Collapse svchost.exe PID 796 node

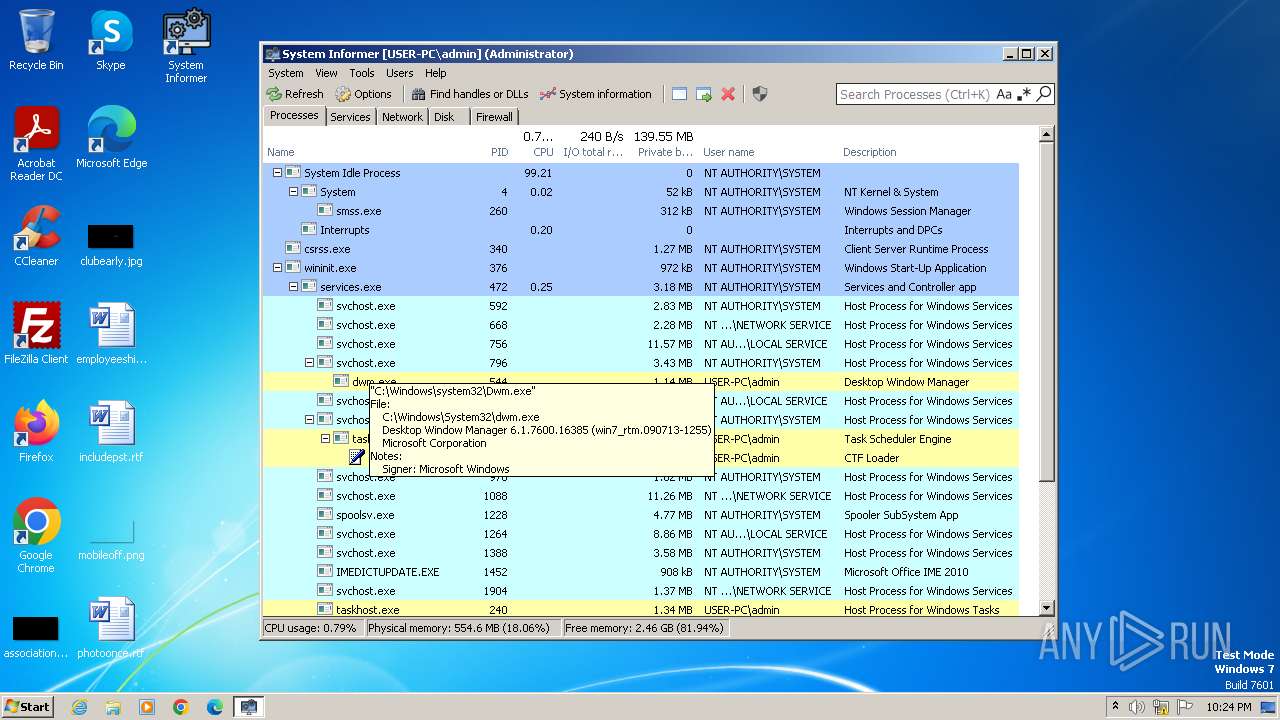pos(309,363)
